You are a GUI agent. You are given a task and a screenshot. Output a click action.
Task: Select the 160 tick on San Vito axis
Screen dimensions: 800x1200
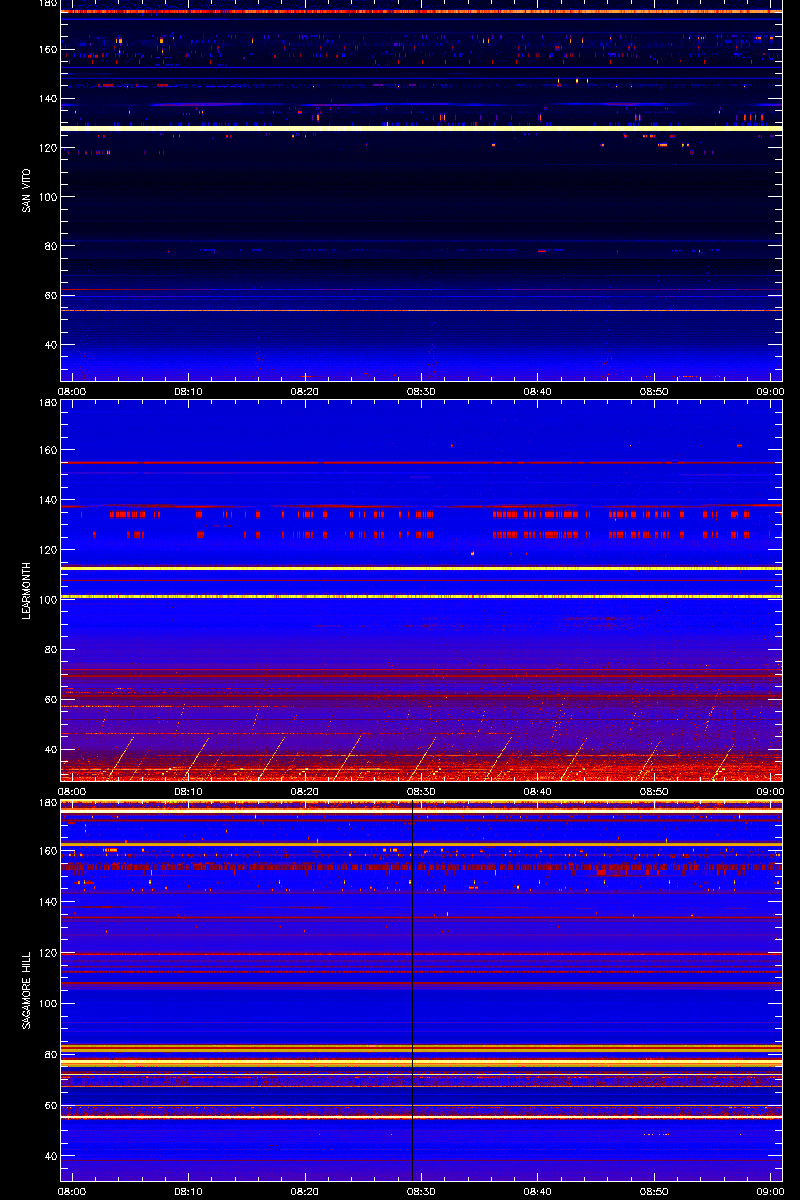(x=49, y=50)
